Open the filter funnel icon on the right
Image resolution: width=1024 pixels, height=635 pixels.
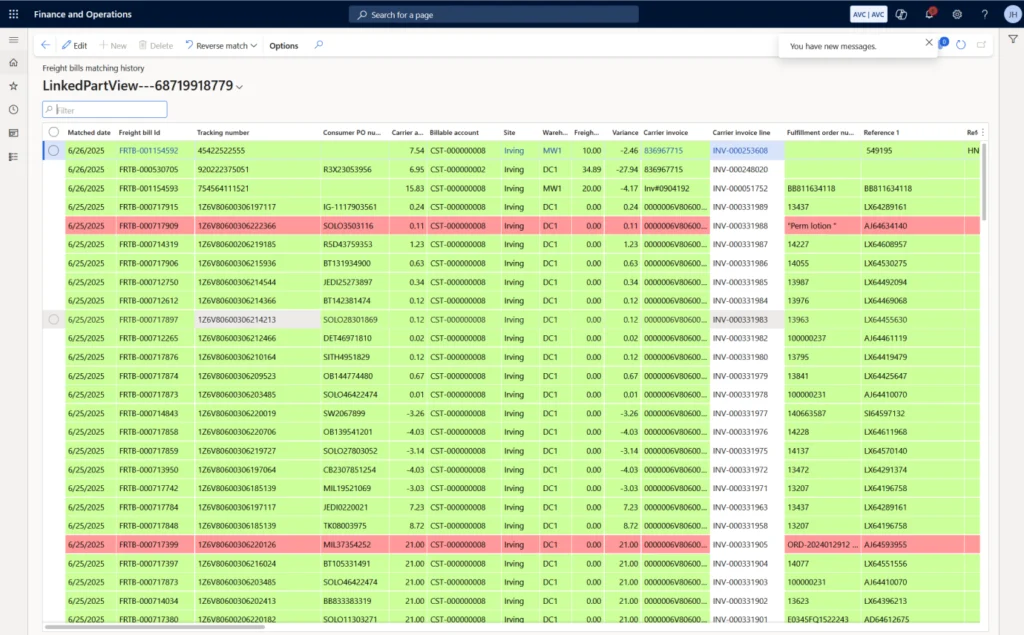pyautogui.click(x=1013, y=38)
